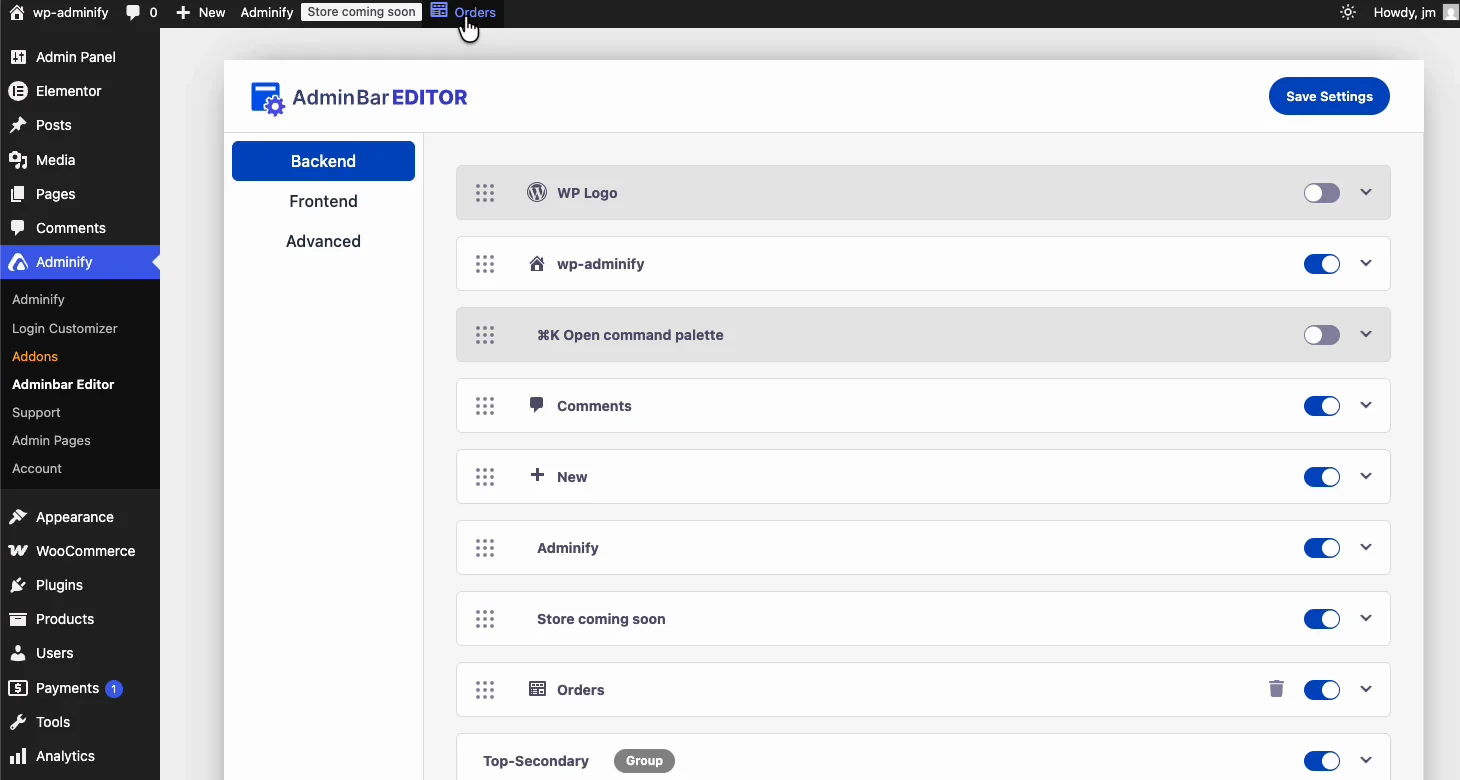Expand the Adminify row chevron
This screenshot has height=780, width=1460.
coord(1368,547)
